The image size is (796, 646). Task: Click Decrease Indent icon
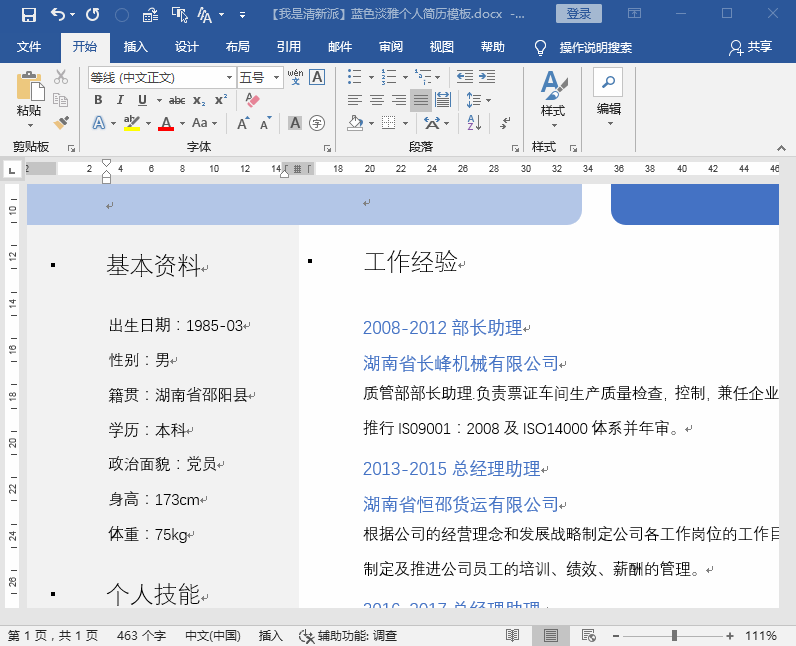click(465, 77)
